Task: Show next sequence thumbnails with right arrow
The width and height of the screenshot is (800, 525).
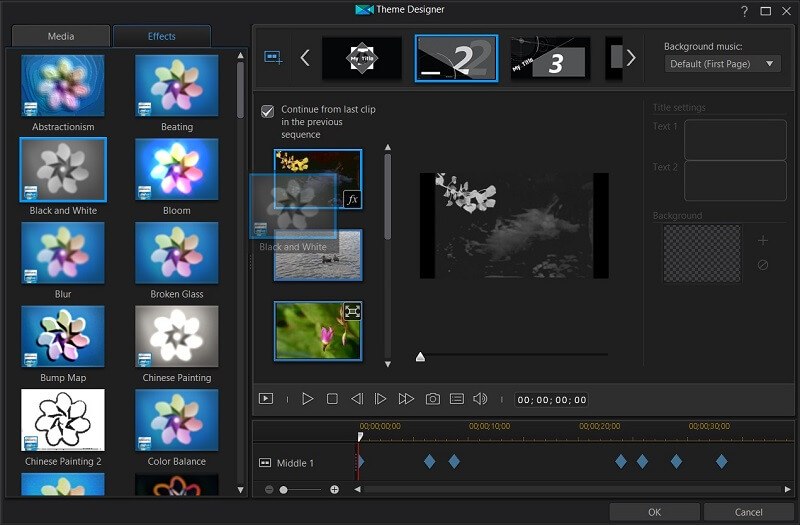Action: click(x=631, y=58)
